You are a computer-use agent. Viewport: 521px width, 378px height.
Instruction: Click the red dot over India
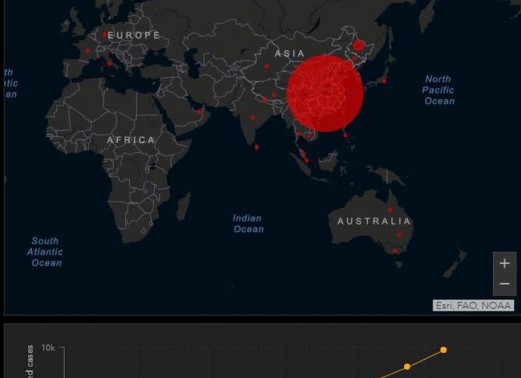[253, 118]
